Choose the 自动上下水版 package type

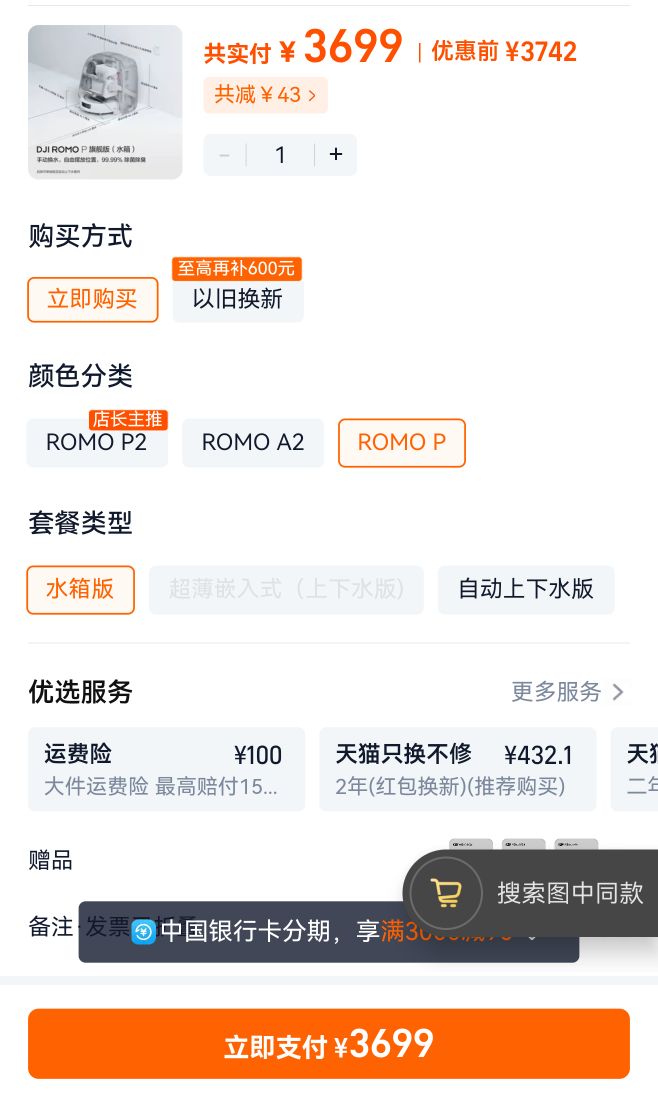pos(526,589)
